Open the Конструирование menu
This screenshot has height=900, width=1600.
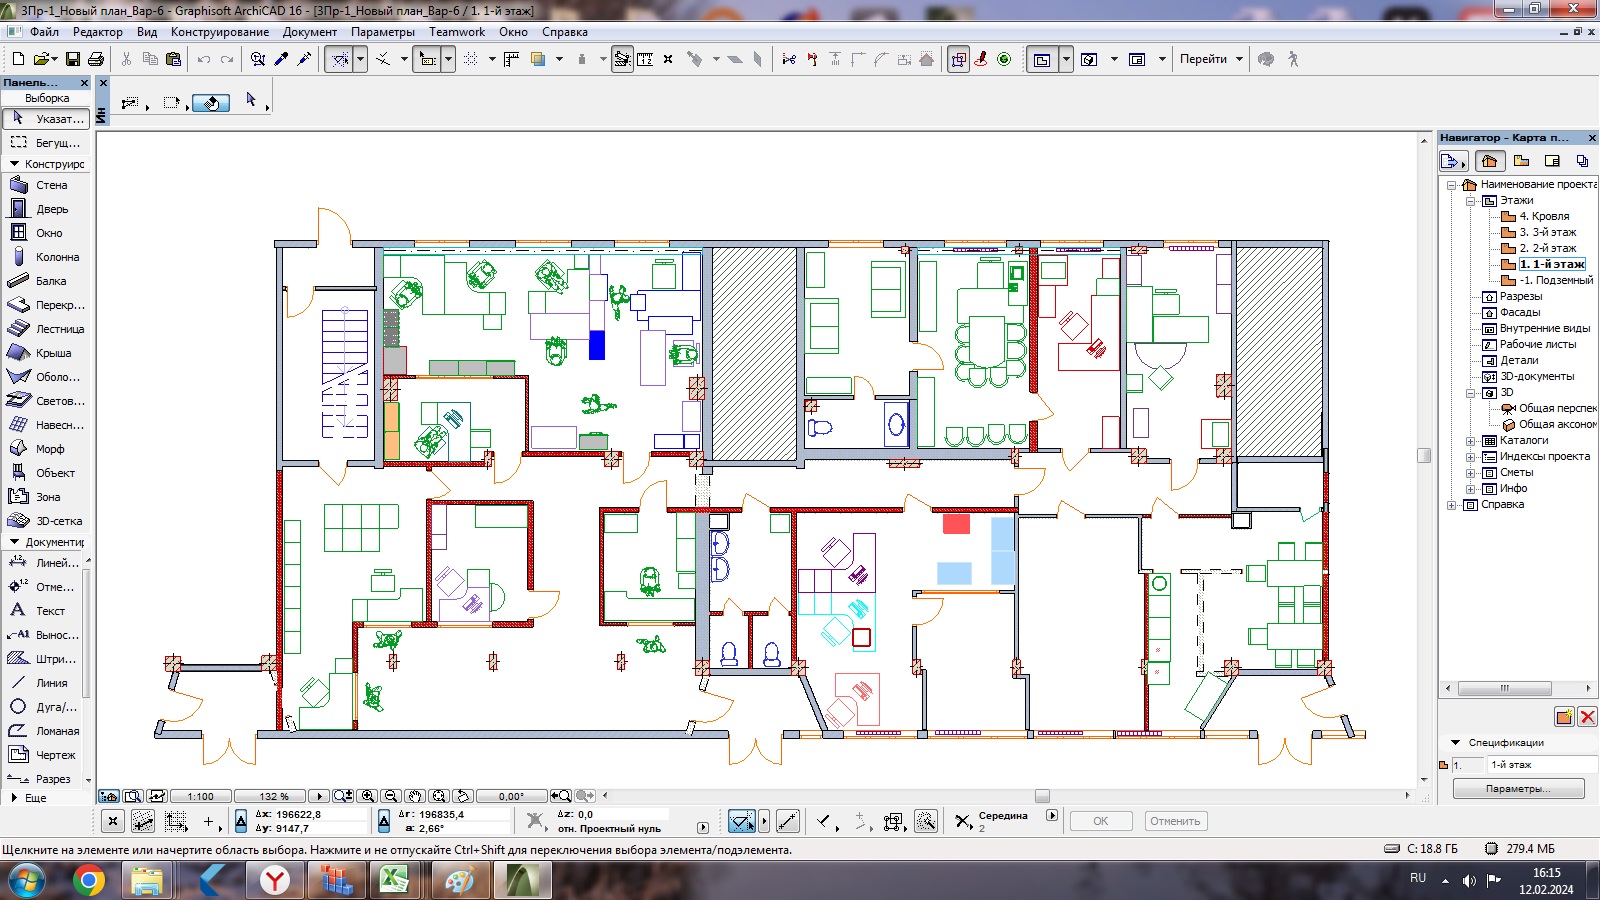point(220,32)
